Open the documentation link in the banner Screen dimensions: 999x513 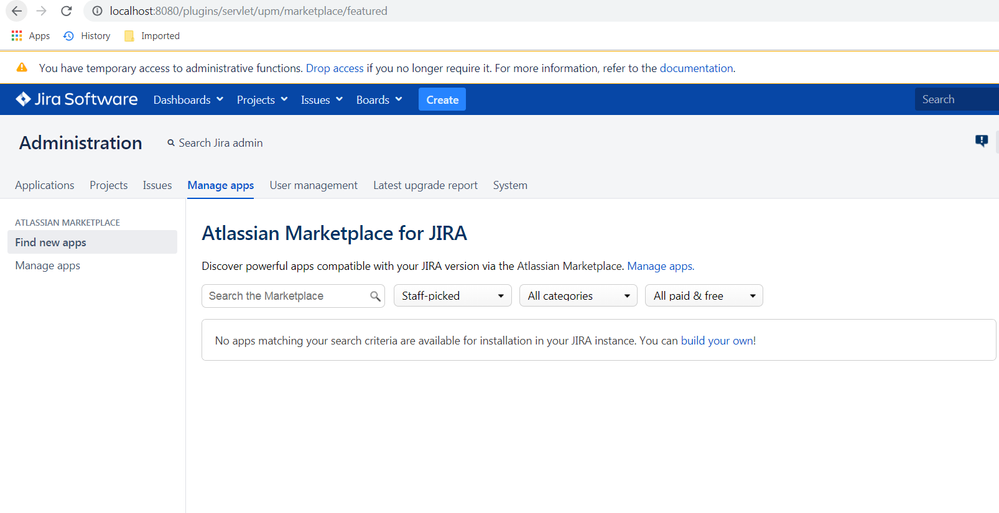[696, 68]
